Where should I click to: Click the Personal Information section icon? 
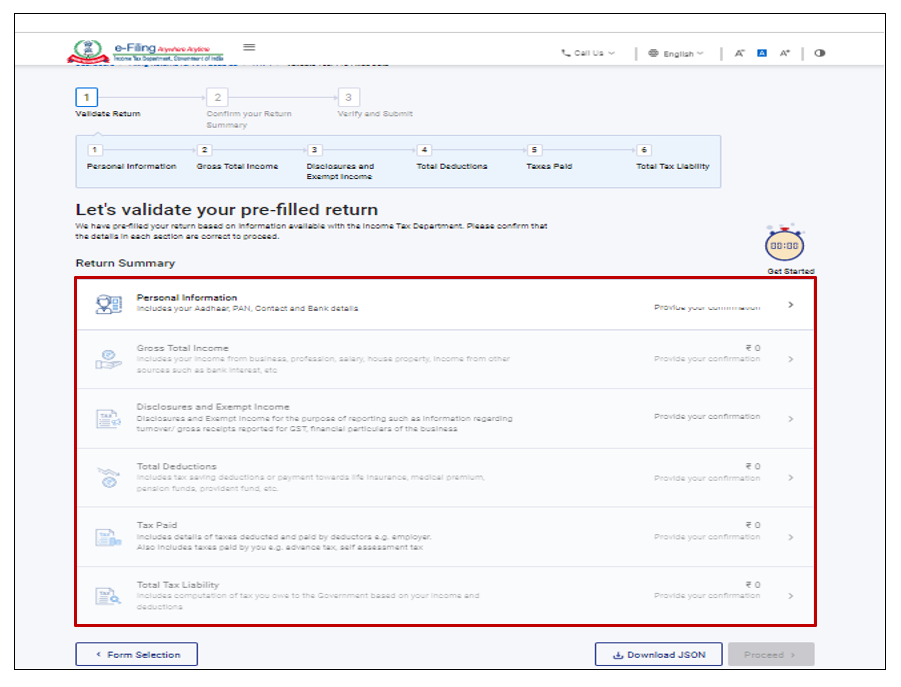pyautogui.click(x=108, y=304)
